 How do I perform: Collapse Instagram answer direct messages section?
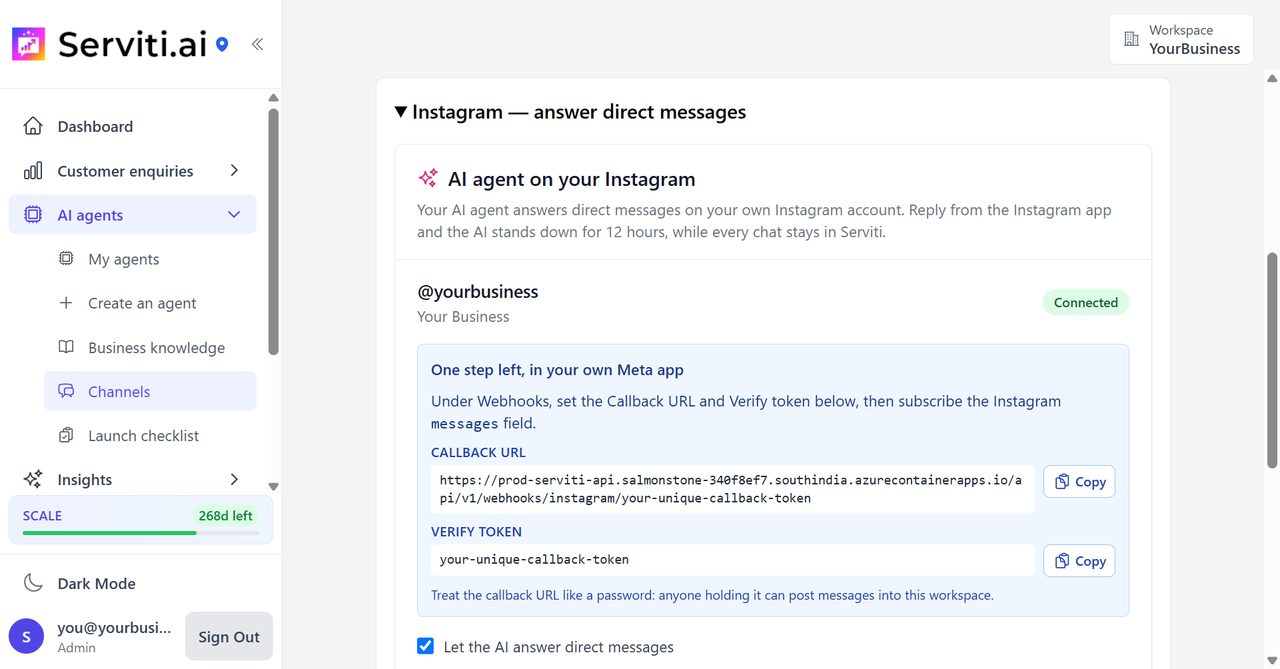click(570, 112)
